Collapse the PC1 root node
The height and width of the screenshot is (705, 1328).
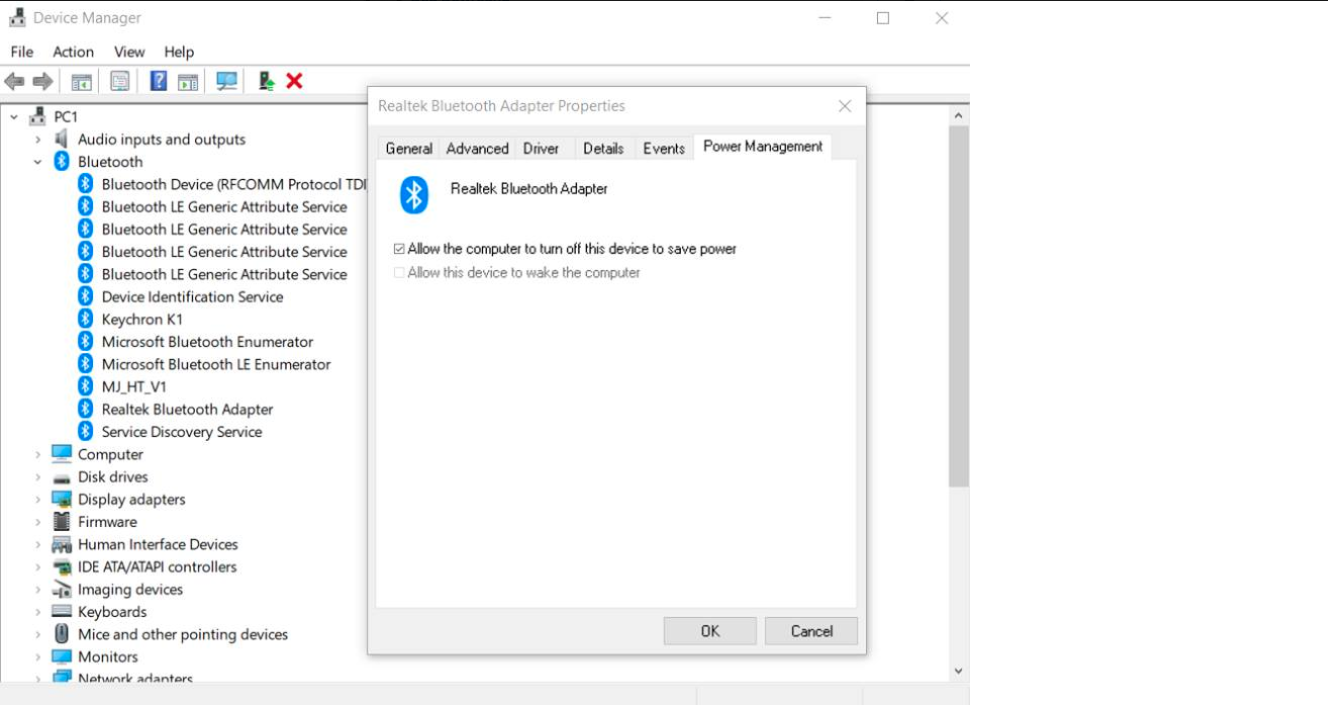[x=14, y=117]
